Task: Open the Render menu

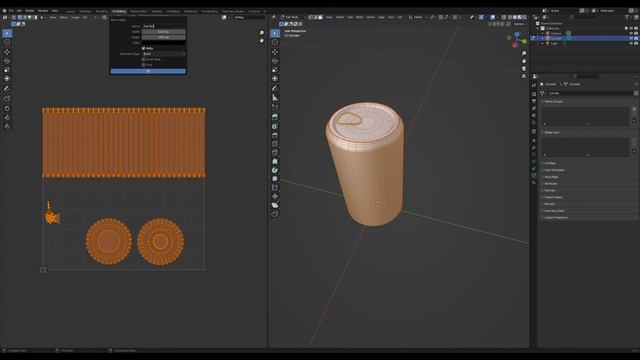Action: 30,11
